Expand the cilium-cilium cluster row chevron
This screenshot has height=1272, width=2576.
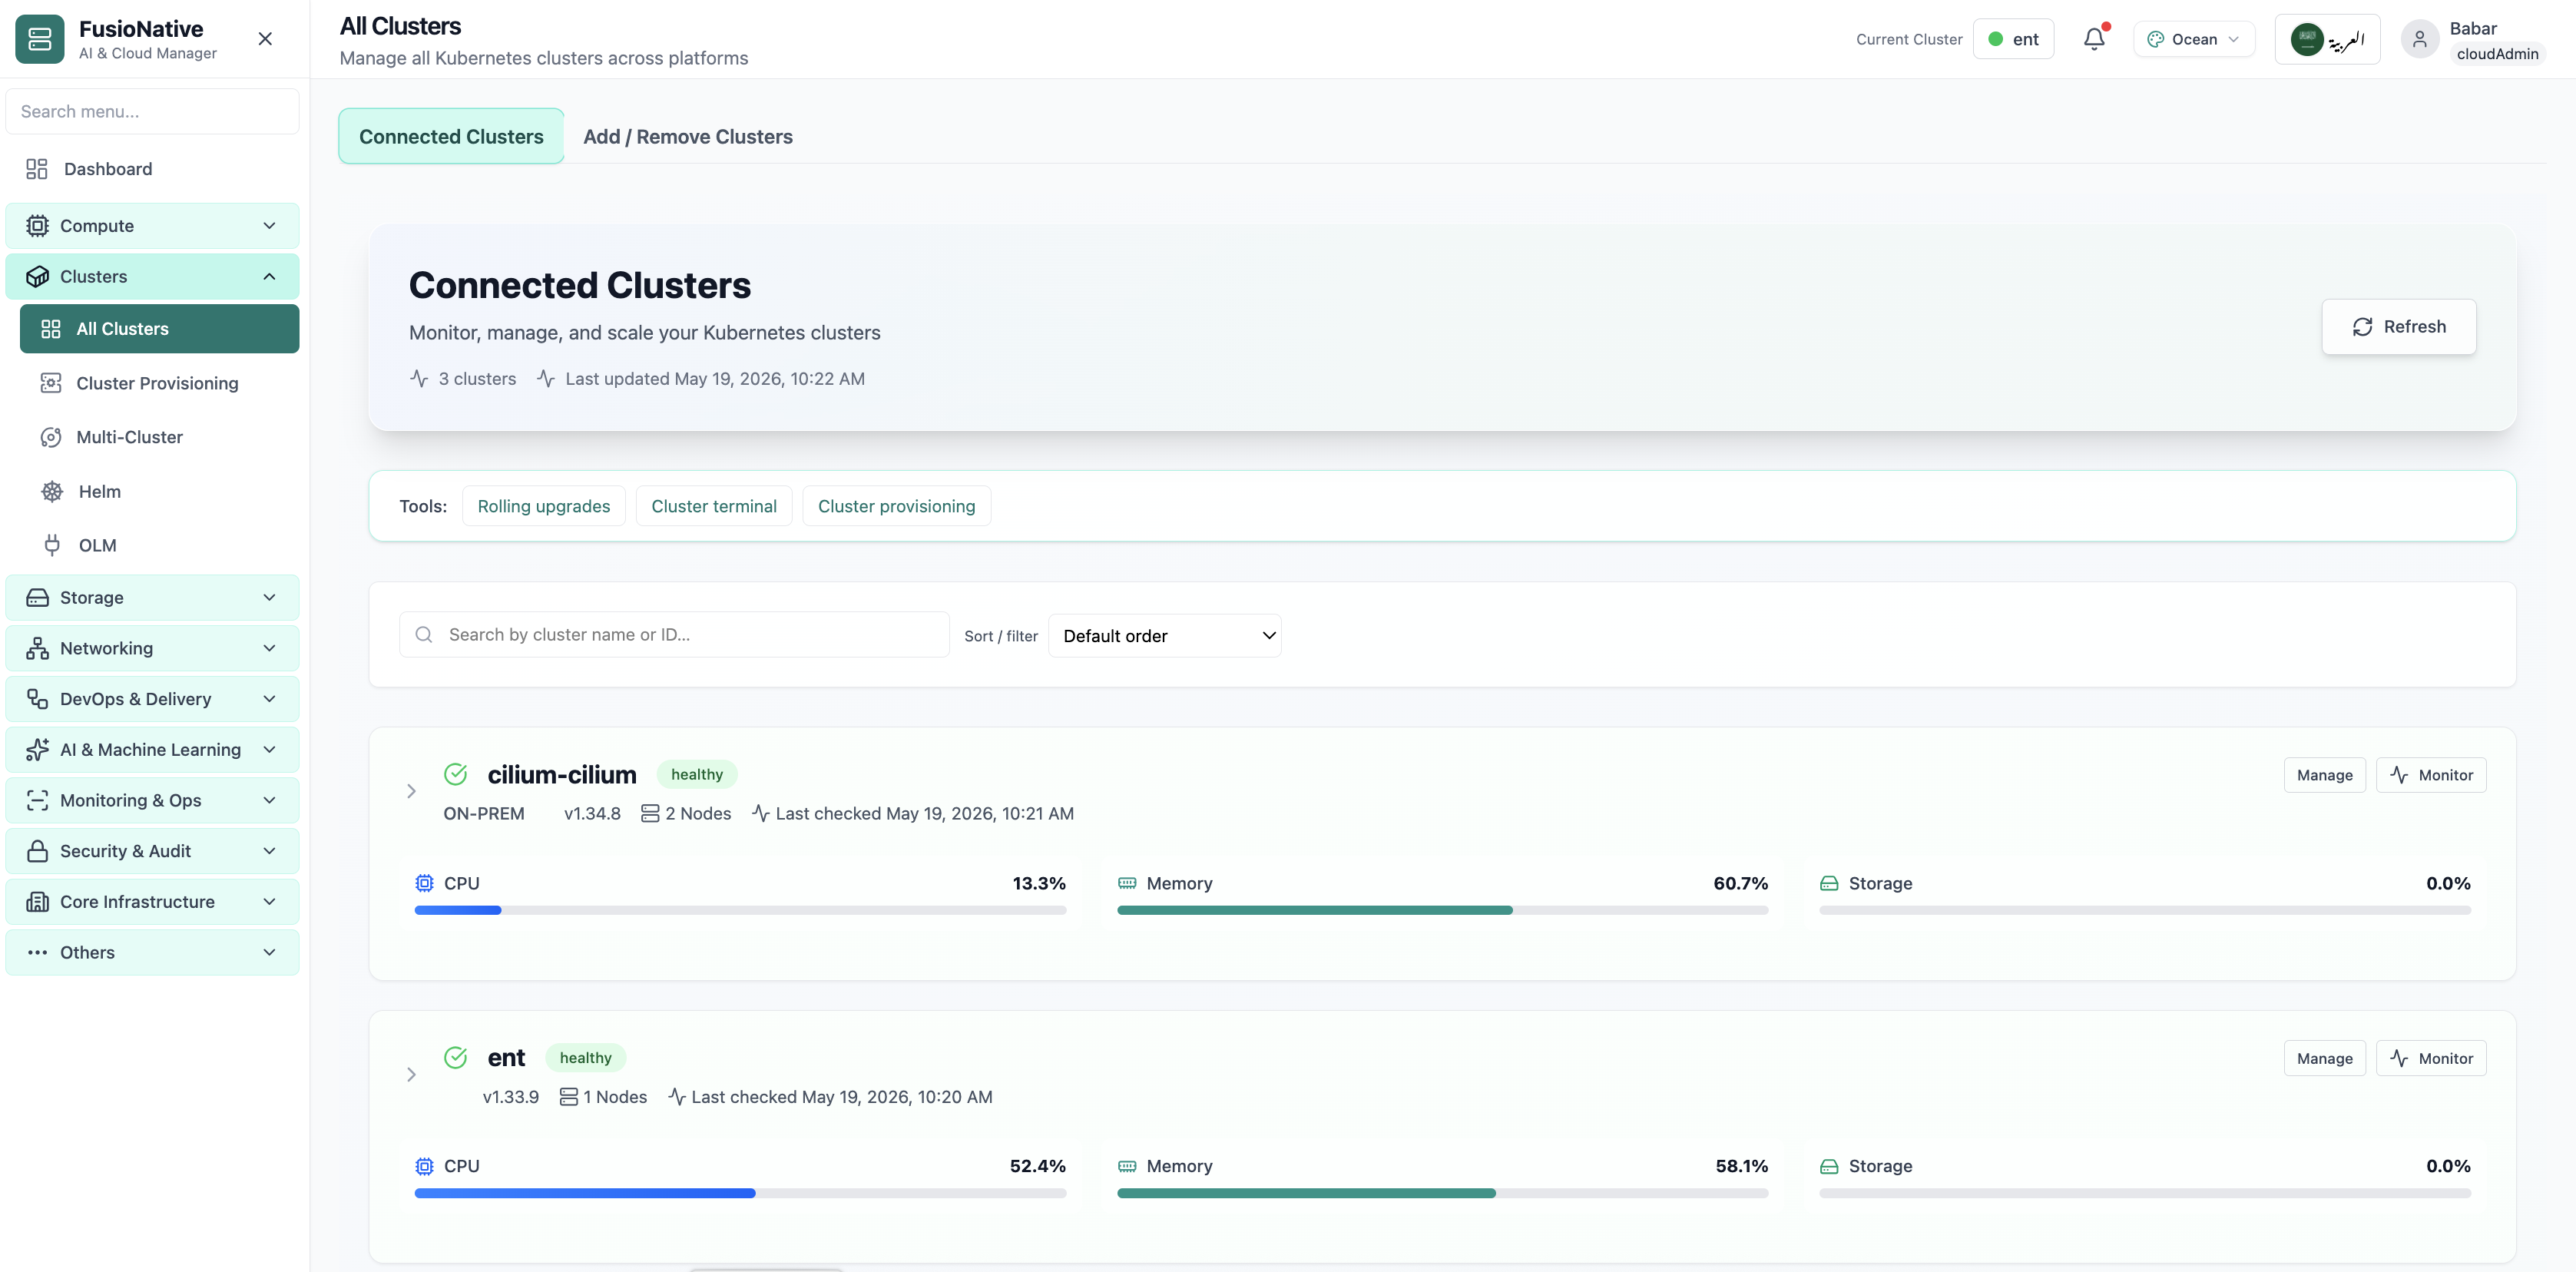pos(411,791)
